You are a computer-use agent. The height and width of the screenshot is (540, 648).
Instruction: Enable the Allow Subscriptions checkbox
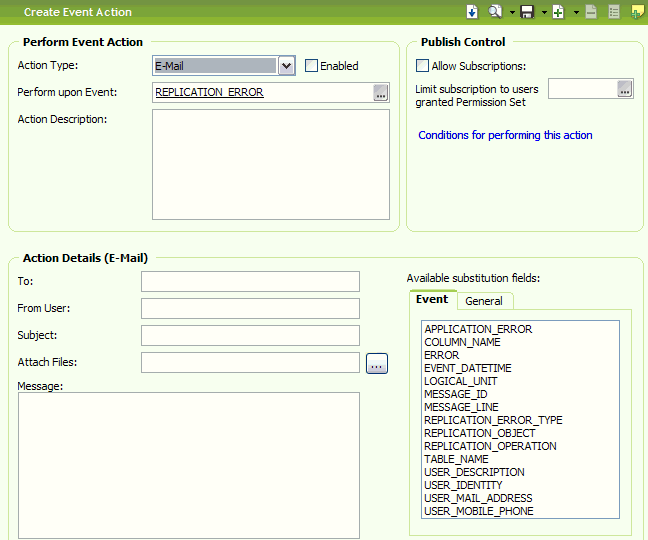(422, 66)
